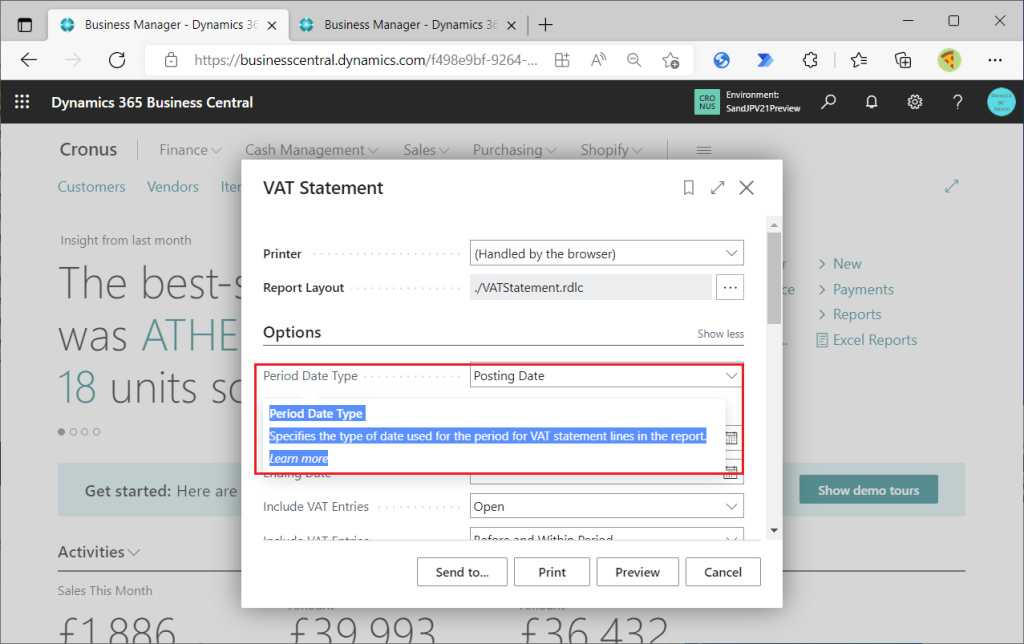Switch to the first Business Manager browser tab
The image size is (1024, 644).
coord(168,25)
